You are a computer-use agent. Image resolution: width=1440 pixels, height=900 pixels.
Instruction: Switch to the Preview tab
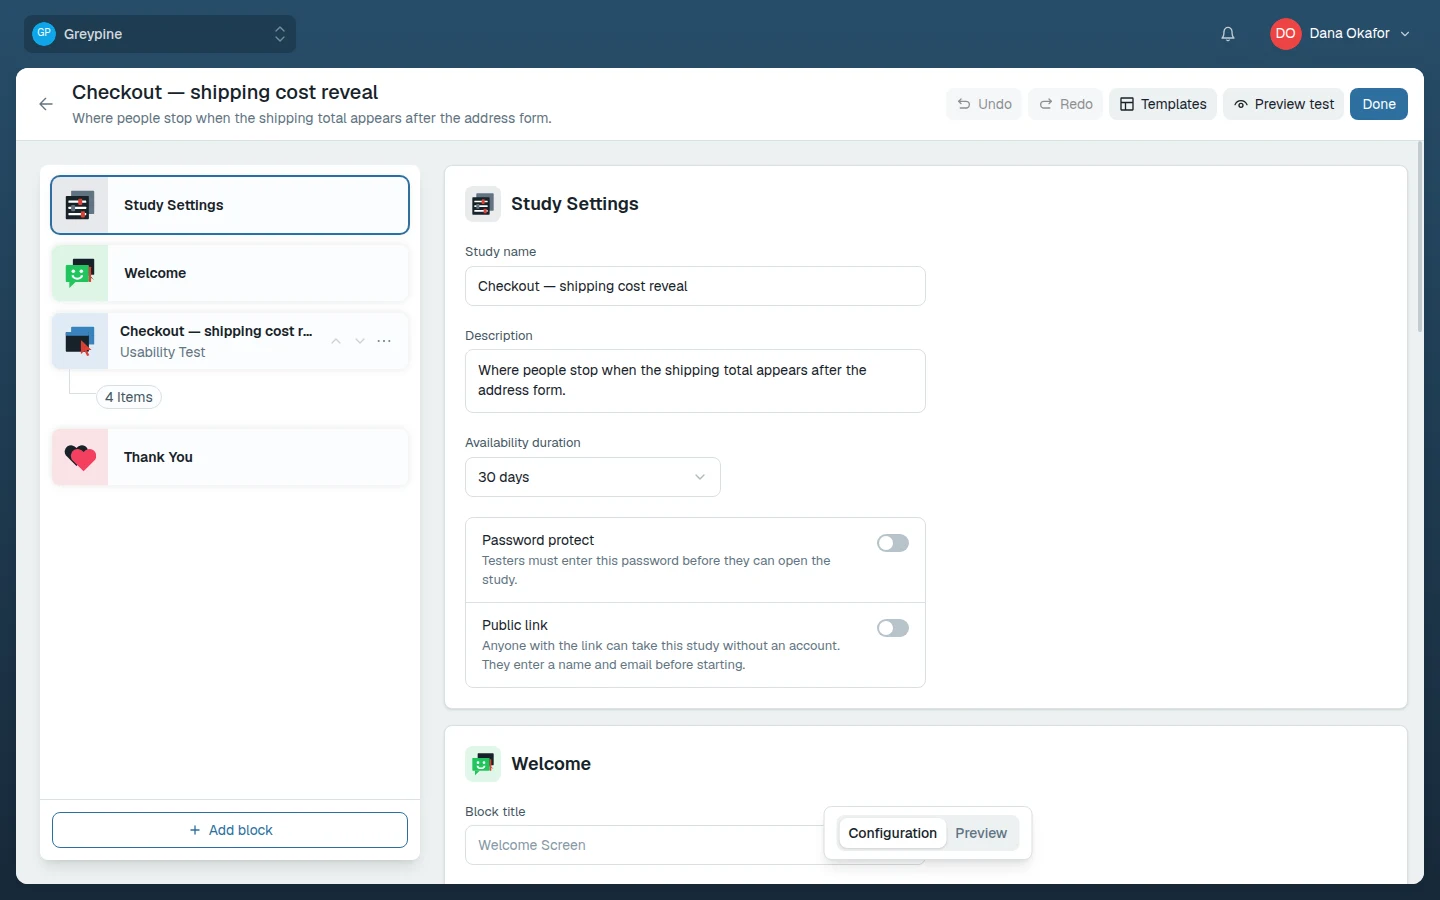click(981, 833)
